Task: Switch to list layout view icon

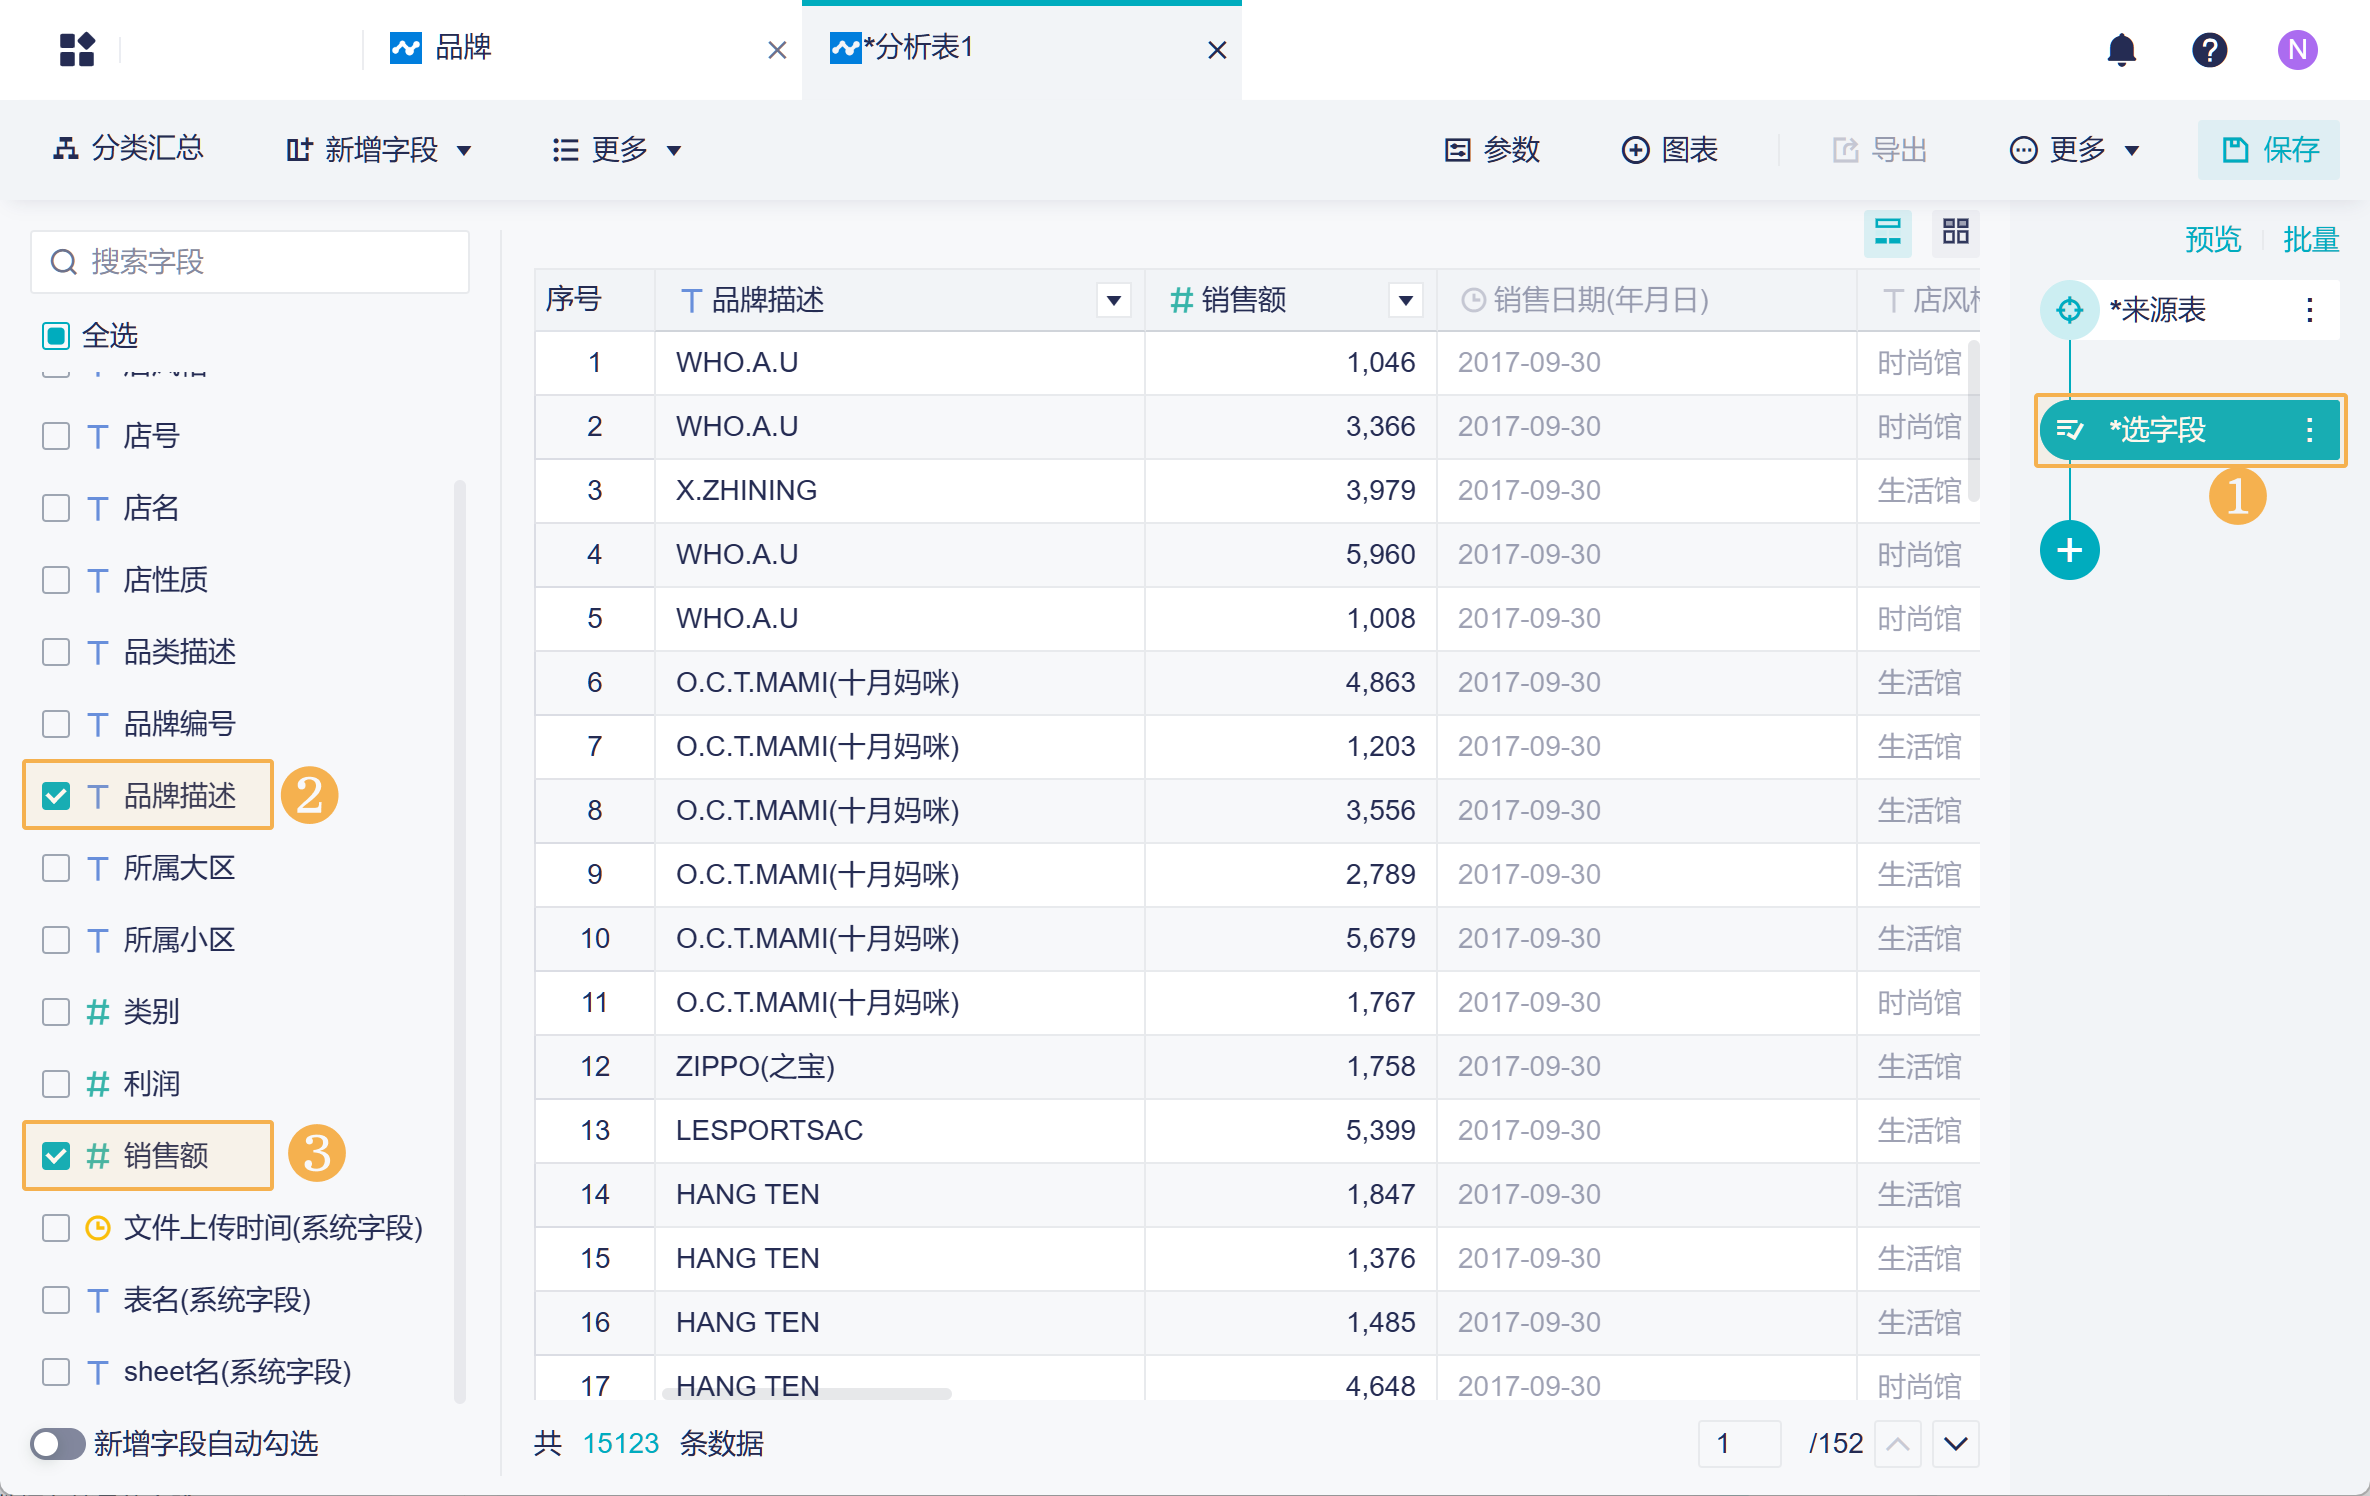Action: (1887, 233)
